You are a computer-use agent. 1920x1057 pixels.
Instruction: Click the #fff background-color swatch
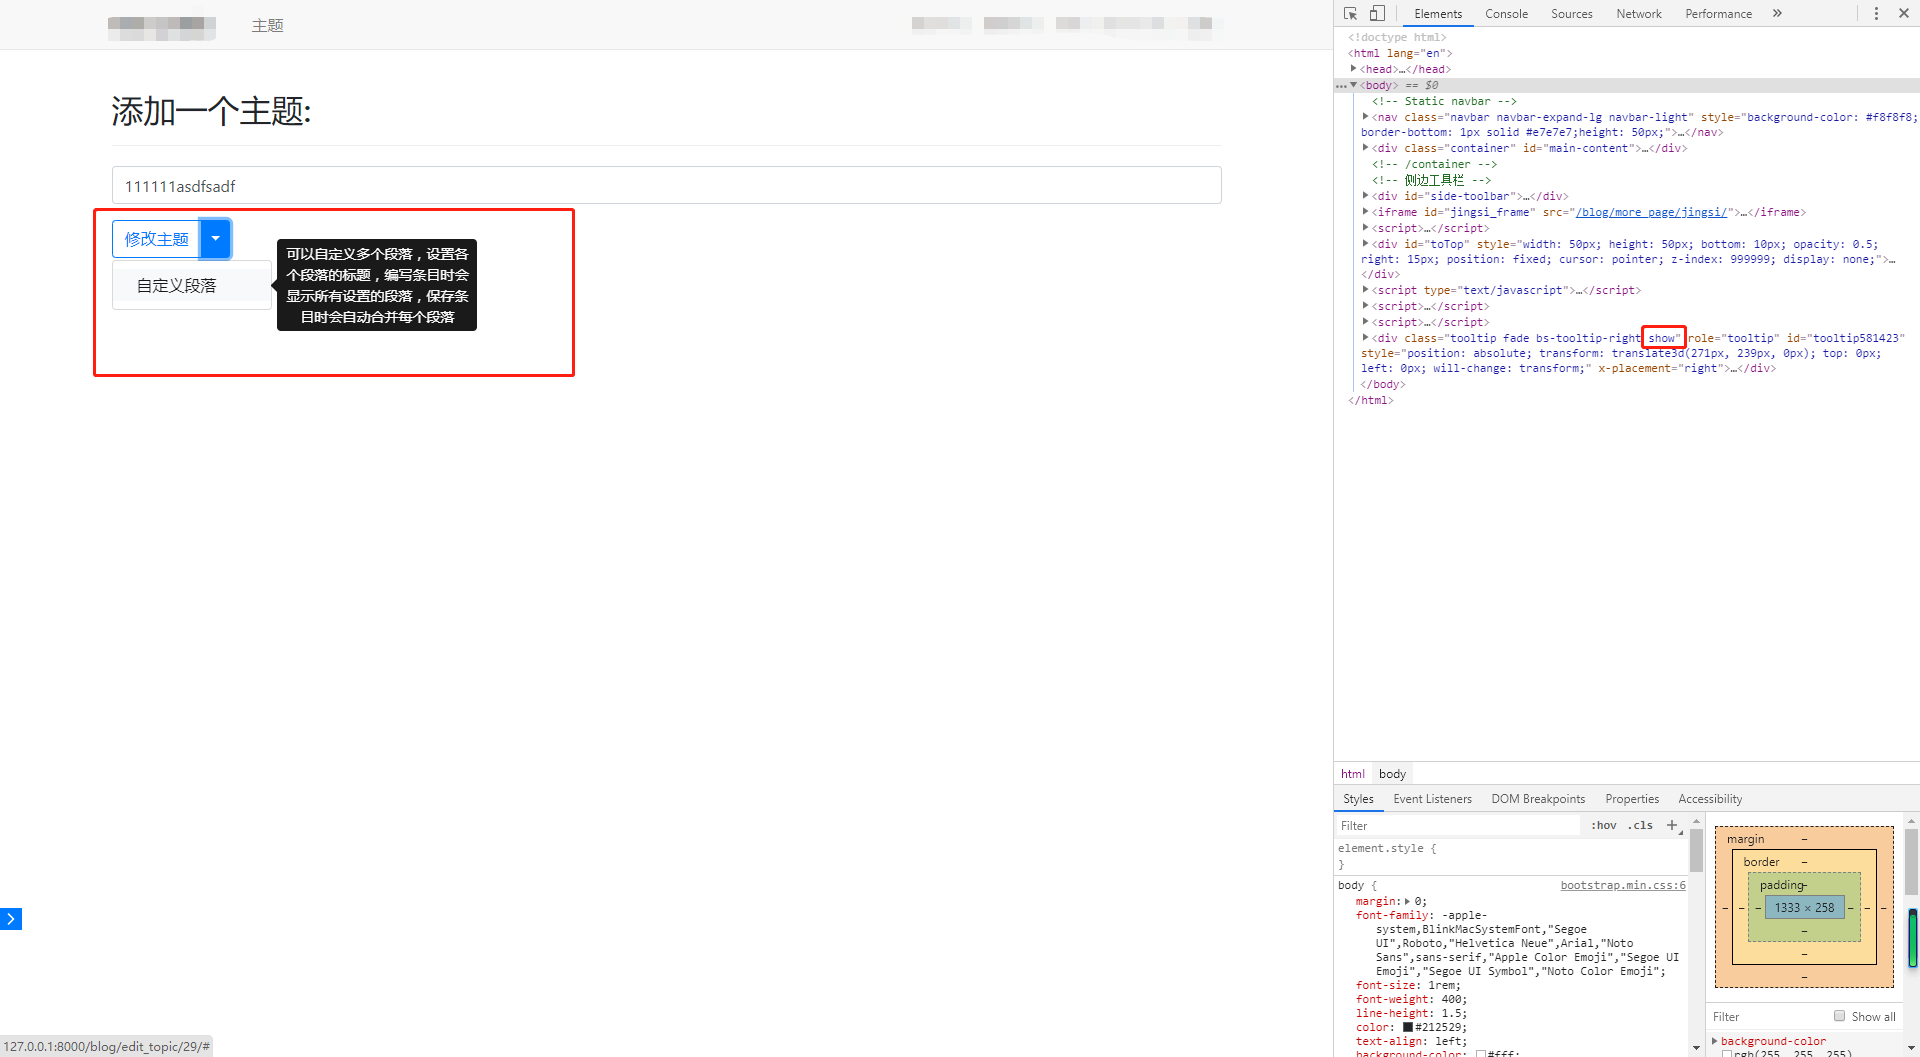pos(1481,1053)
